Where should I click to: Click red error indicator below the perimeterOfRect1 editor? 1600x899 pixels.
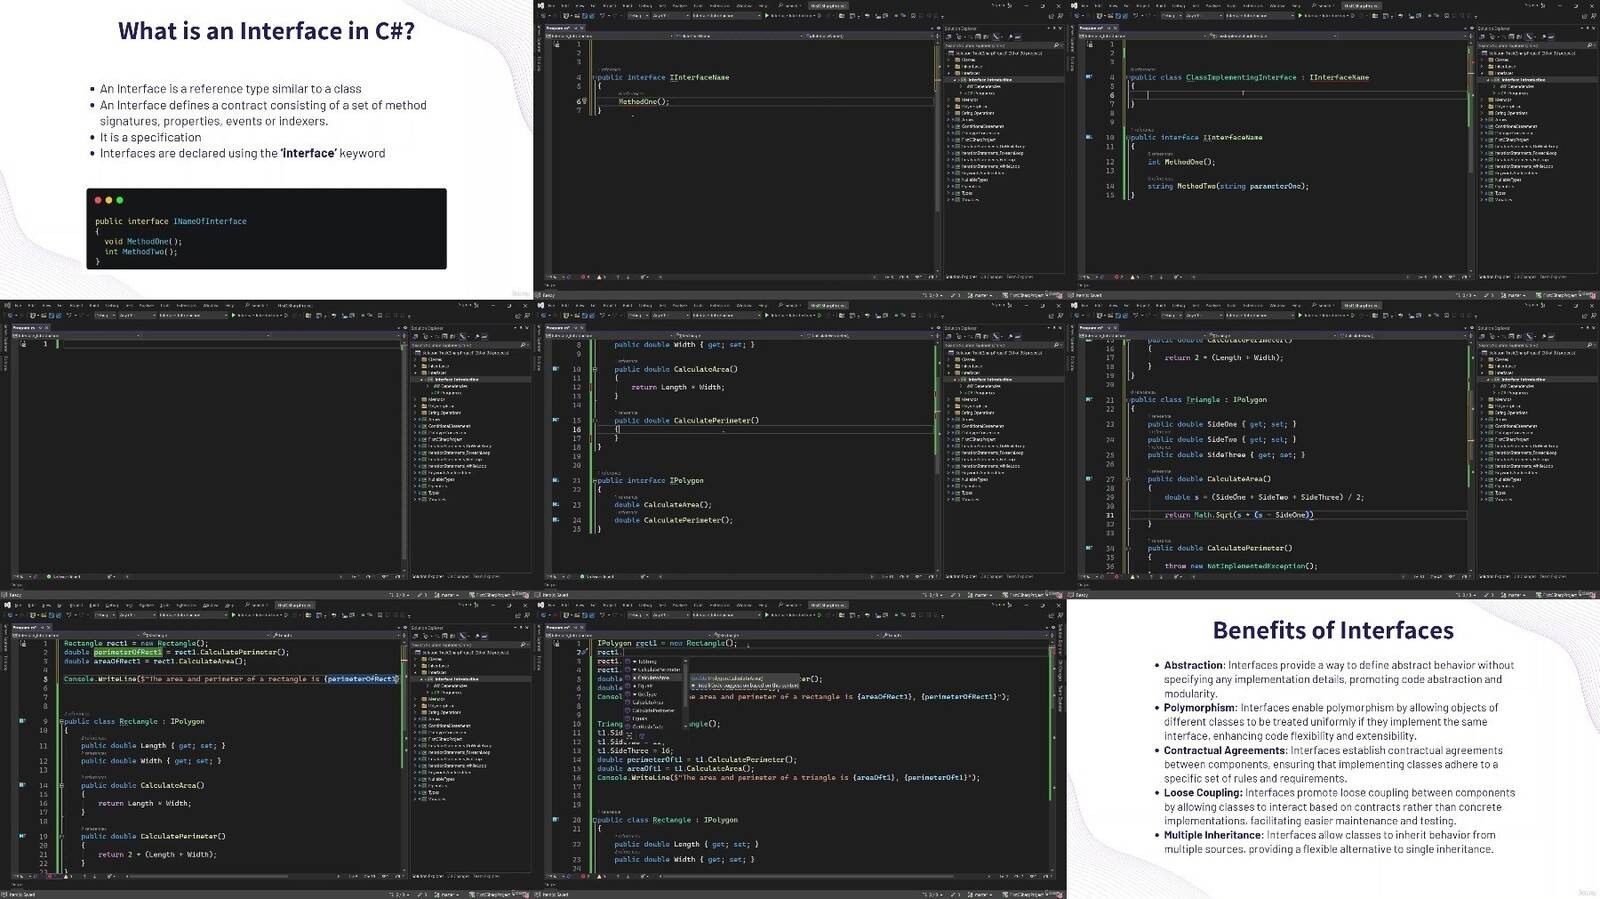tap(49, 876)
